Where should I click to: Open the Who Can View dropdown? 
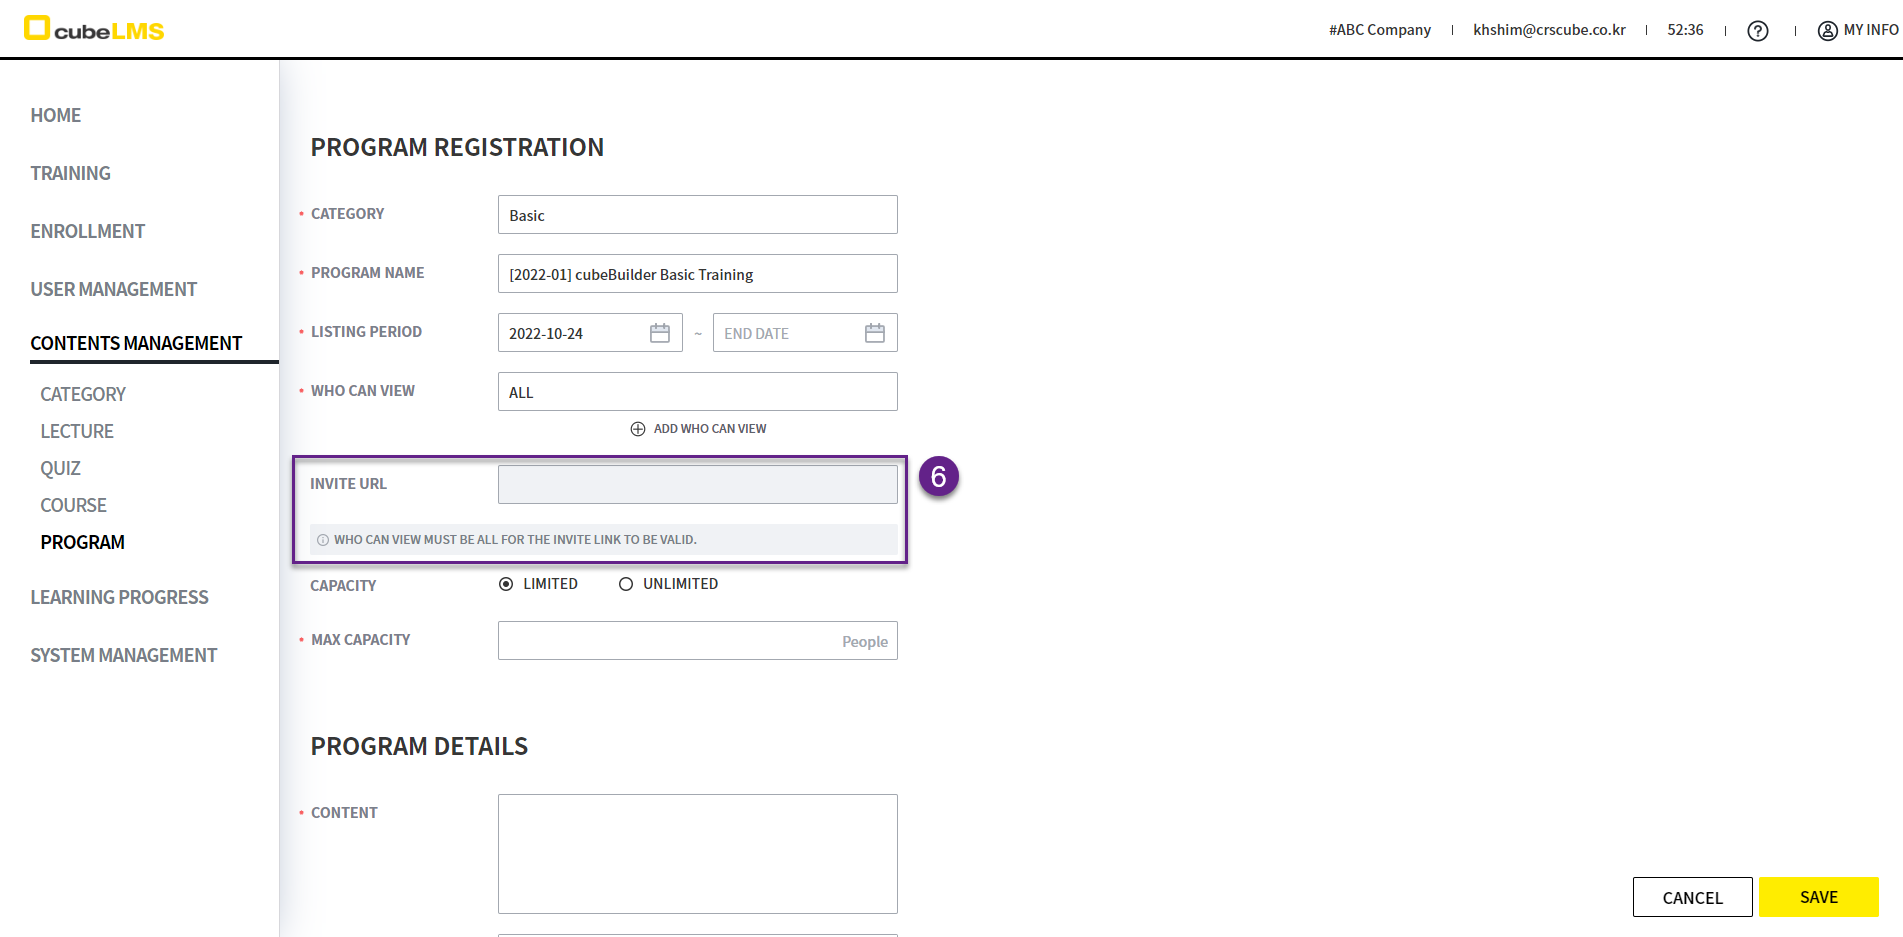coord(697,392)
